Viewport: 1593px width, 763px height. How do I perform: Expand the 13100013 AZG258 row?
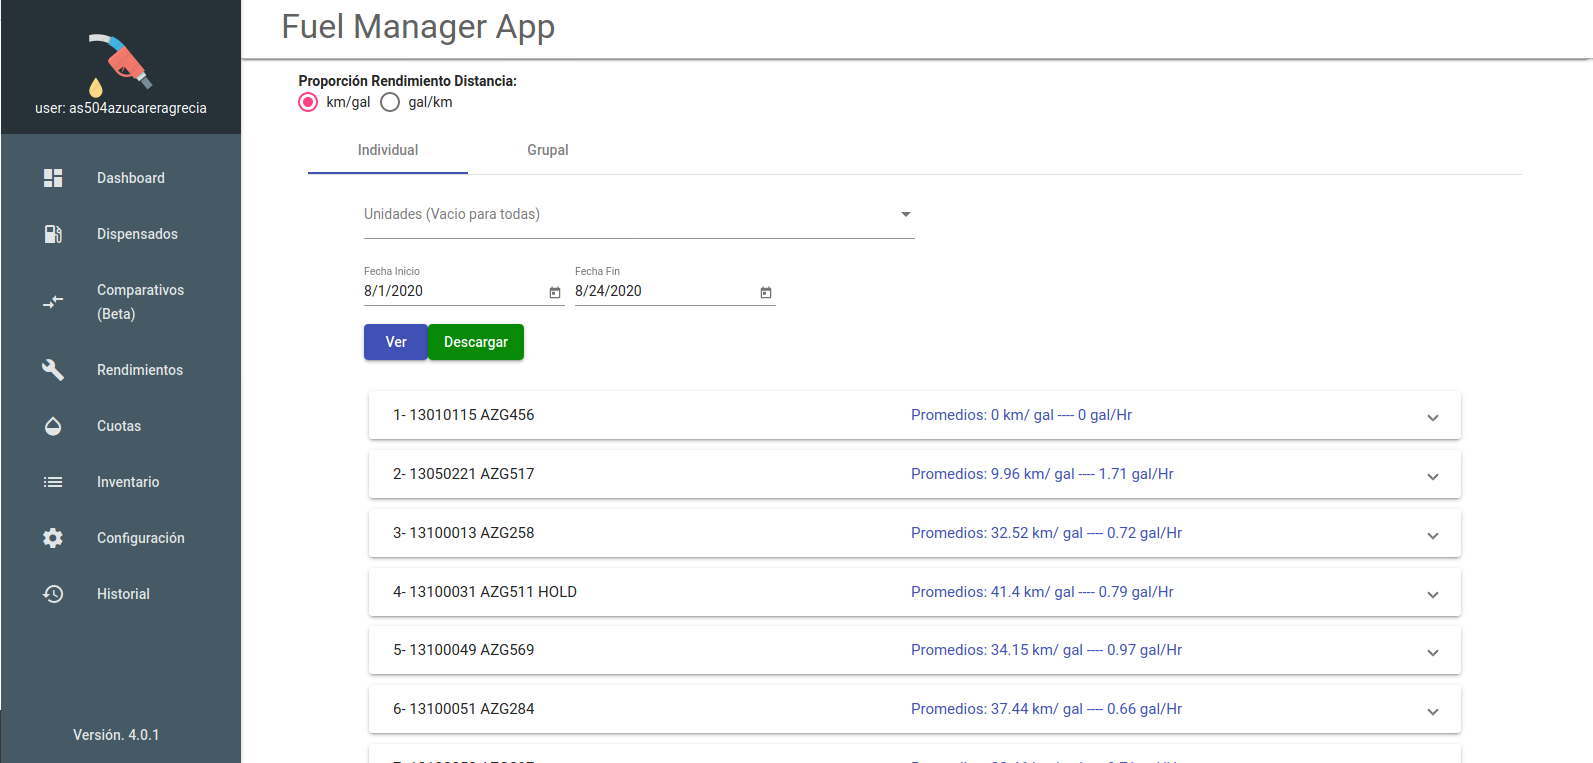click(915, 533)
